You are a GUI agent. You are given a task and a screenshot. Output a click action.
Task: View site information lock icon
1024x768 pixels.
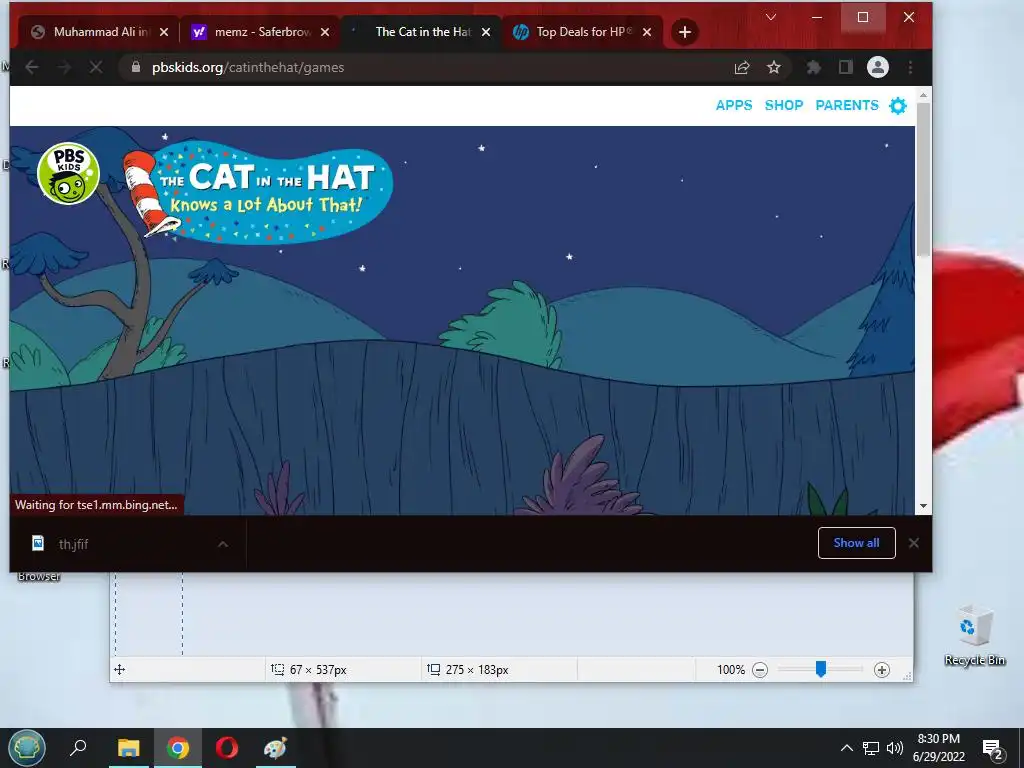click(136, 67)
